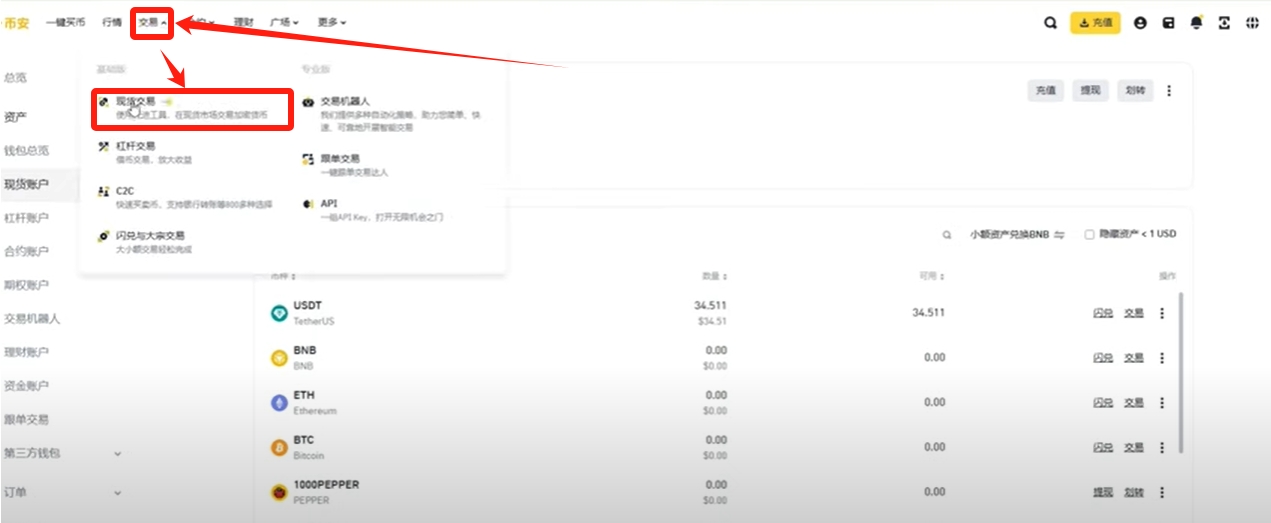This screenshot has width=1271, height=523.
Task: Click the 币安 logo
Action: pos(16,22)
